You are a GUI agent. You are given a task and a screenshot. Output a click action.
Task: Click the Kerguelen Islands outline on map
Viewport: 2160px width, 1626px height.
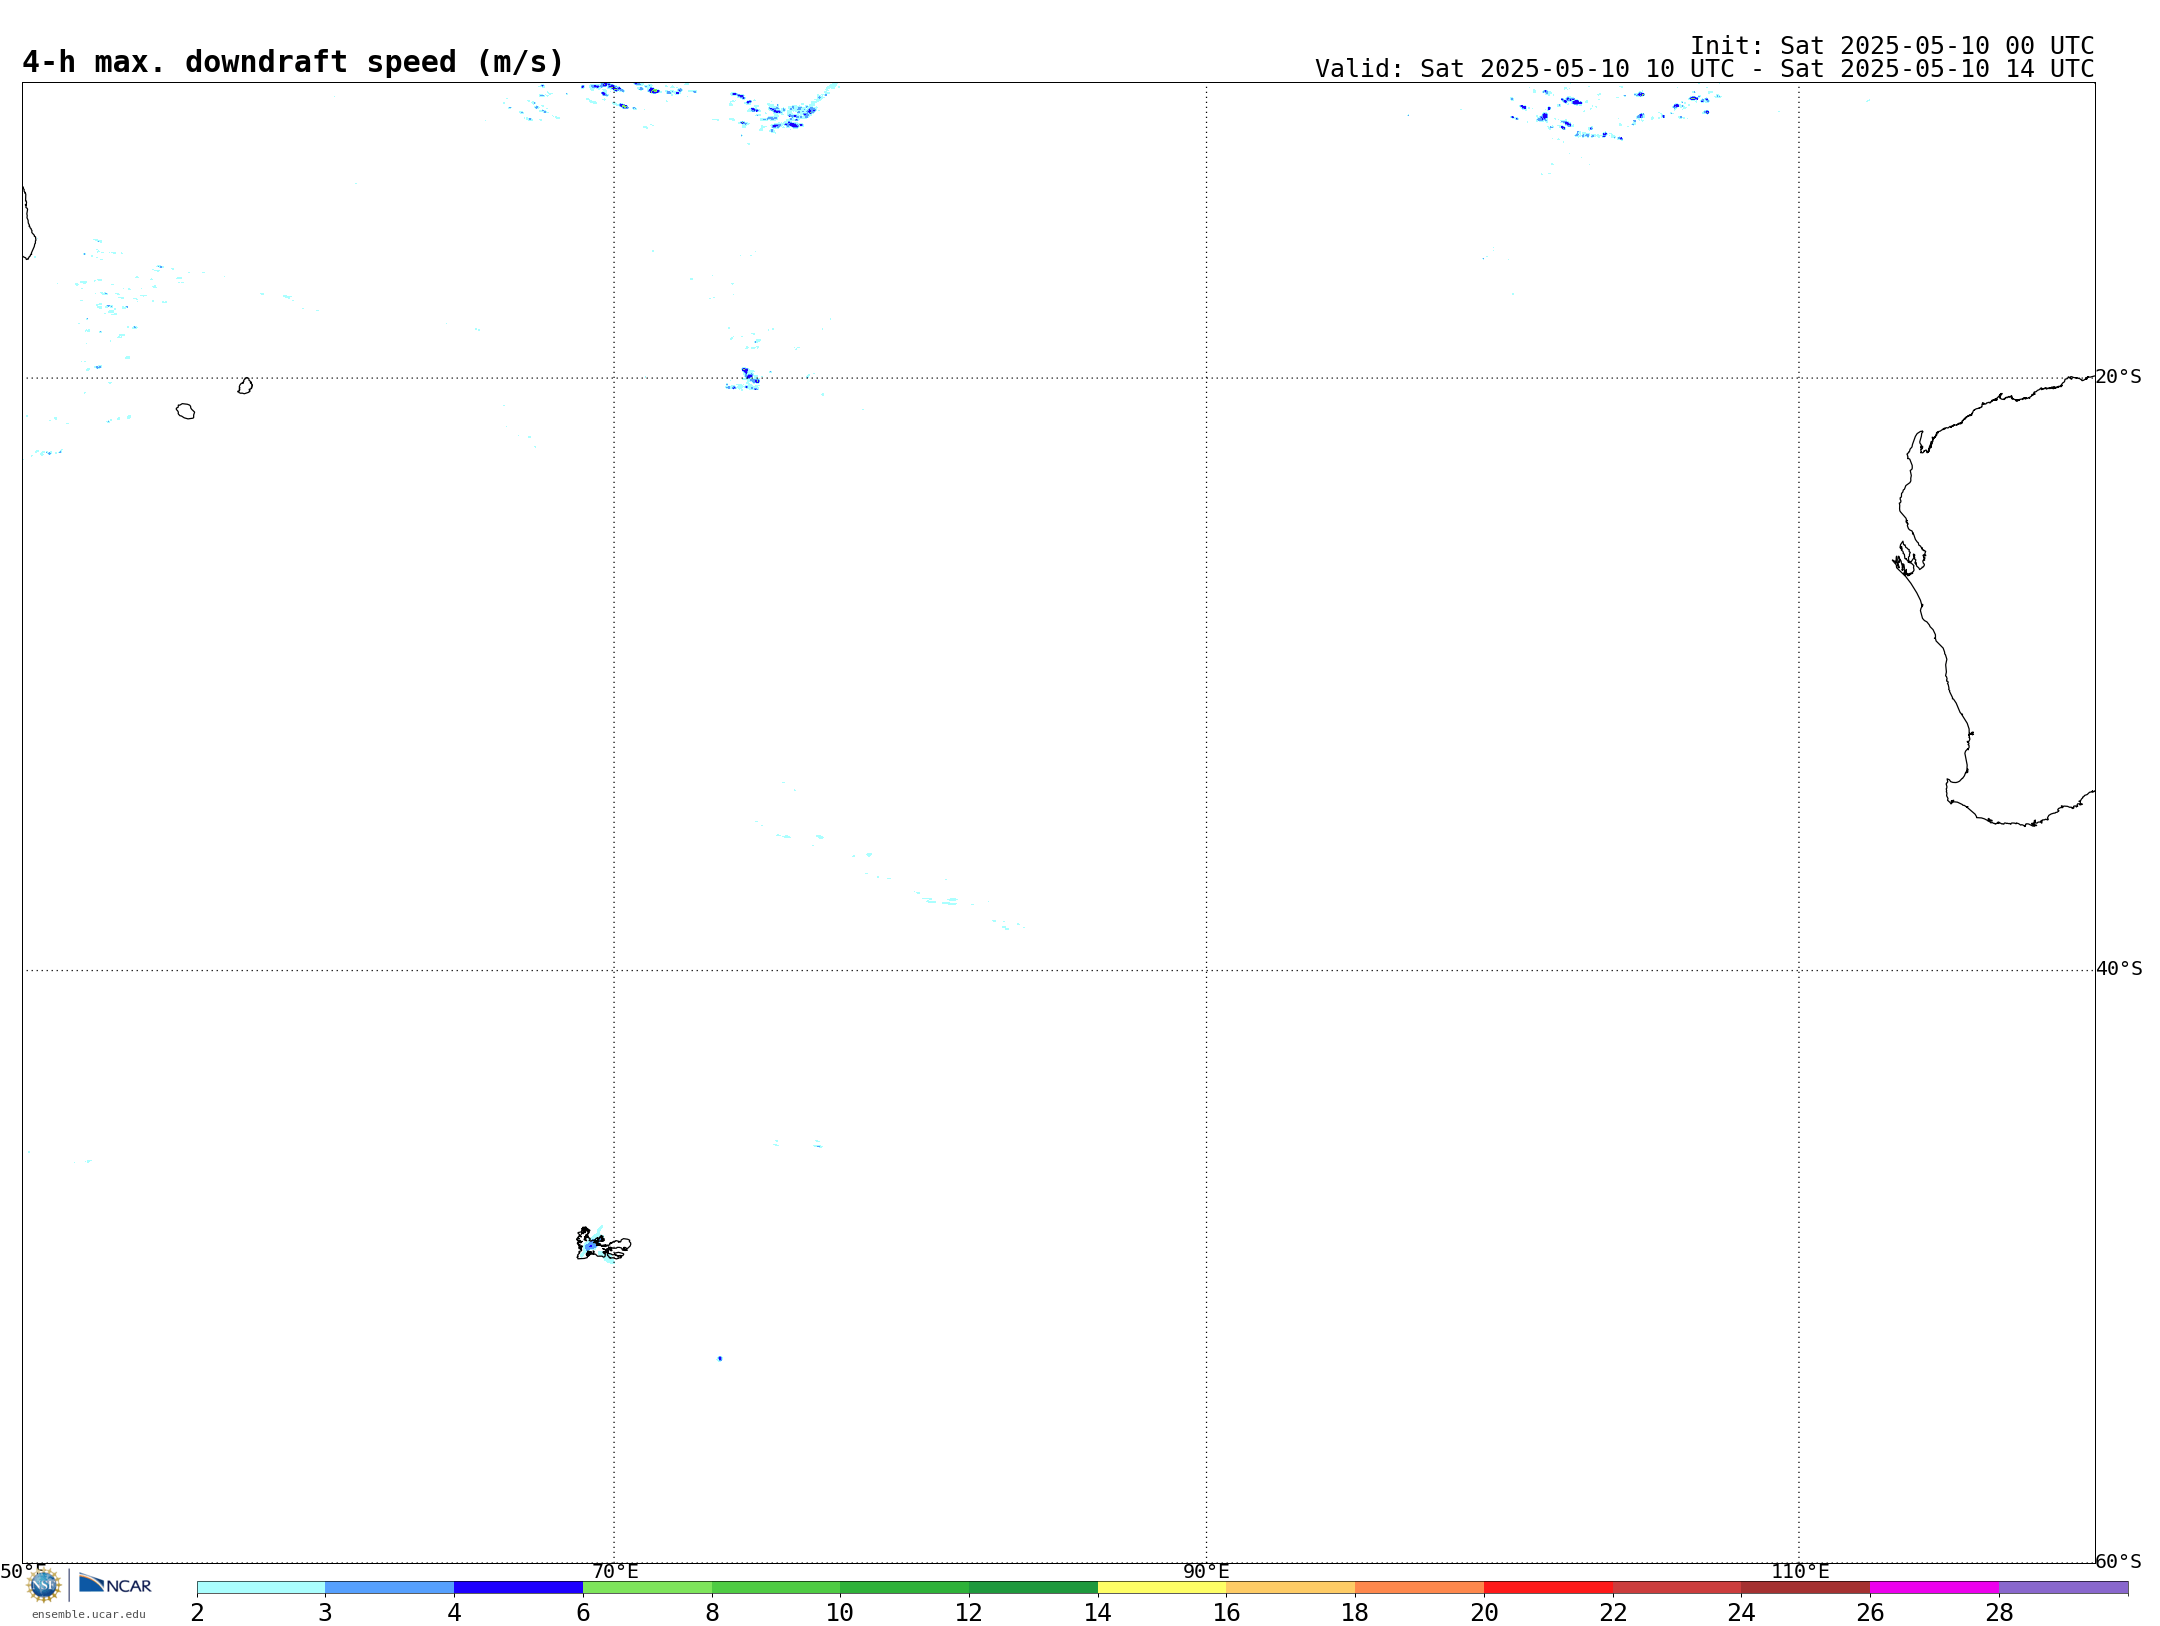[x=603, y=1244]
